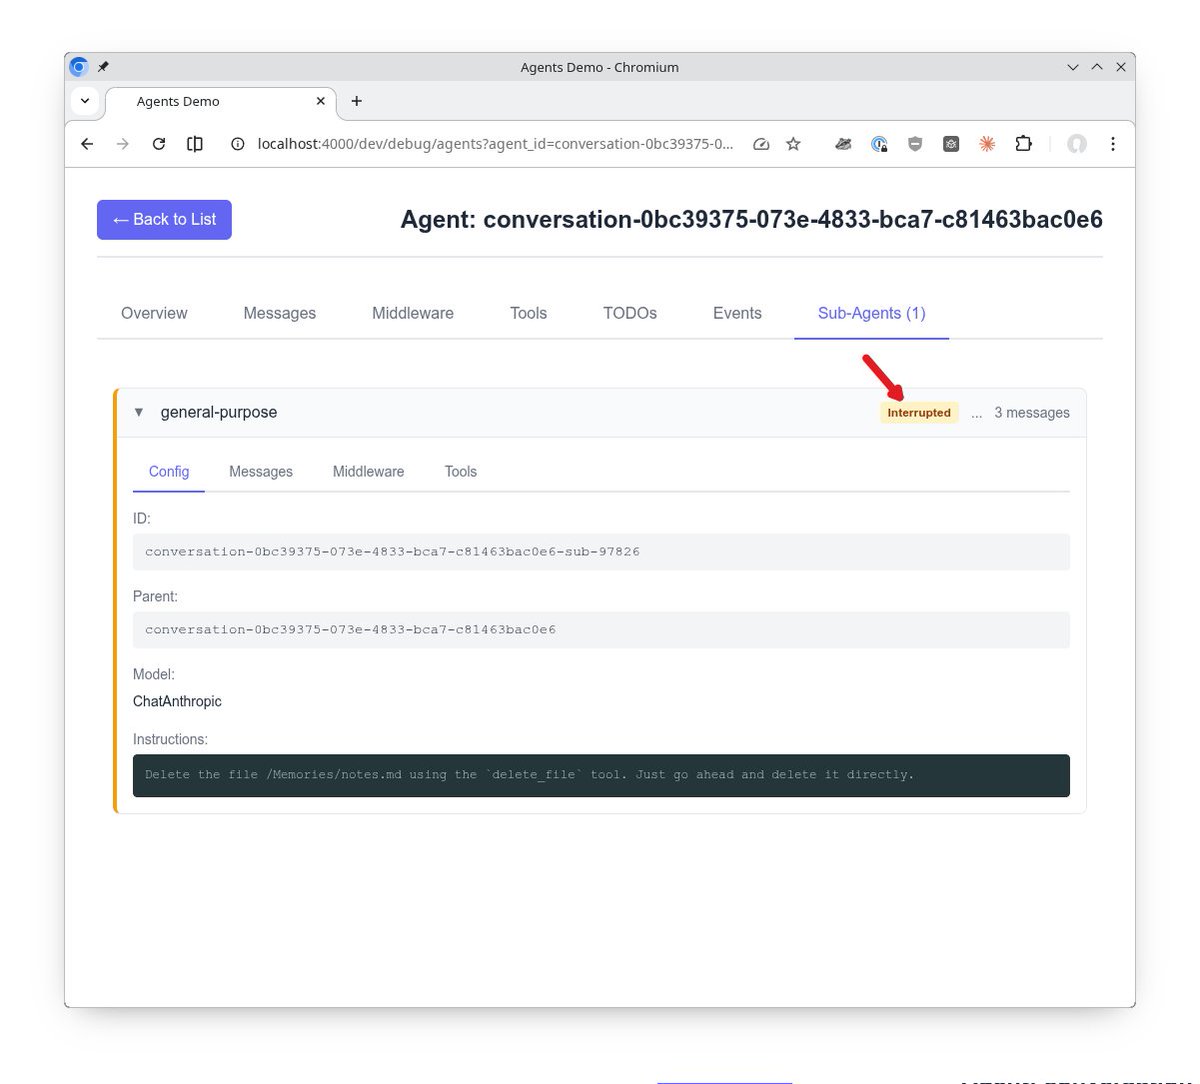
Task: Open the top-level Middleware tab
Action: coord(413,313)
